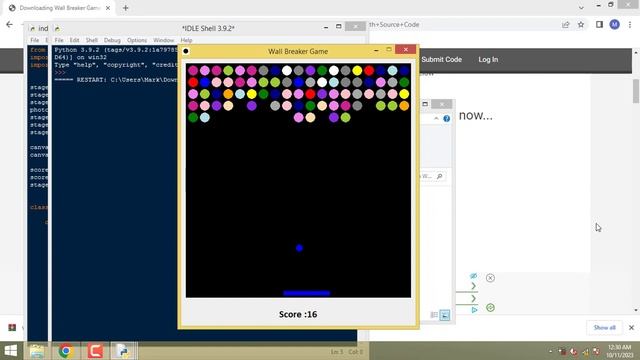Viewport: 640px width, 360px height.
Task: Open the Debug menu in IDLE Shell
Action: [x=112, y=40]
